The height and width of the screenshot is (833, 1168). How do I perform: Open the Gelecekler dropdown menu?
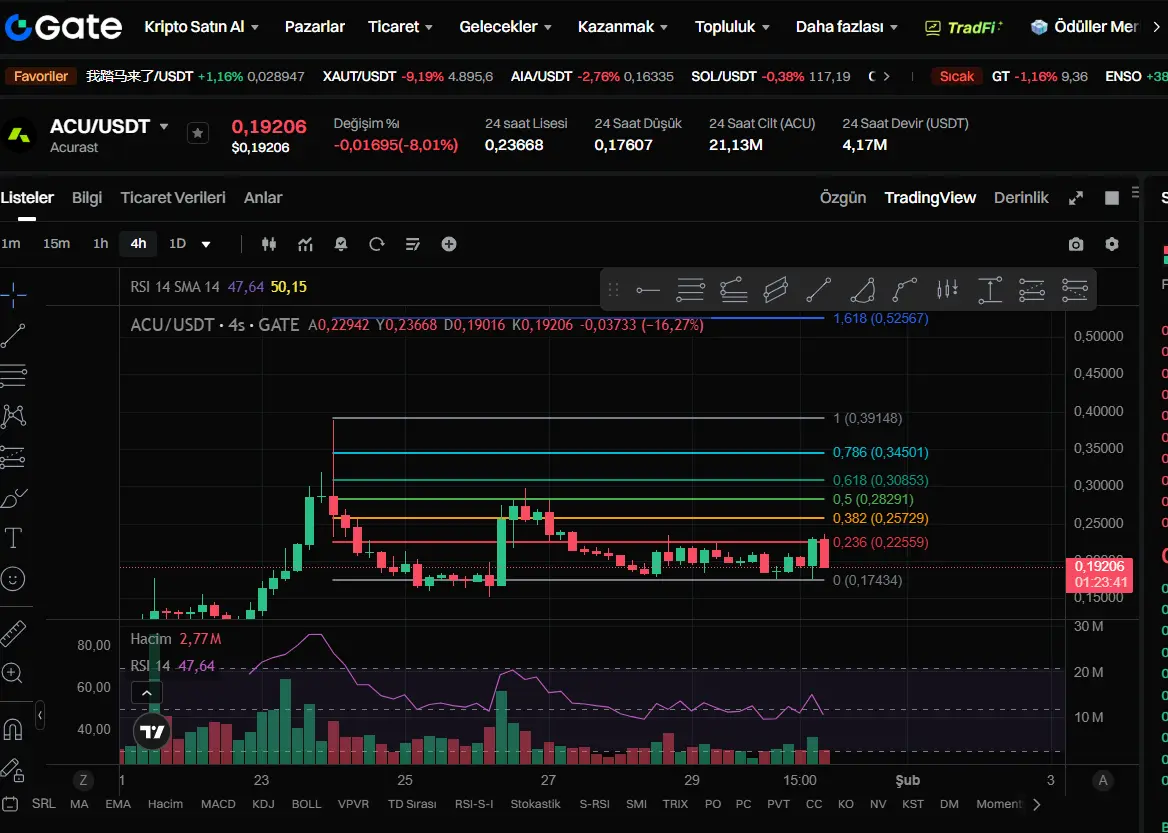506,27
